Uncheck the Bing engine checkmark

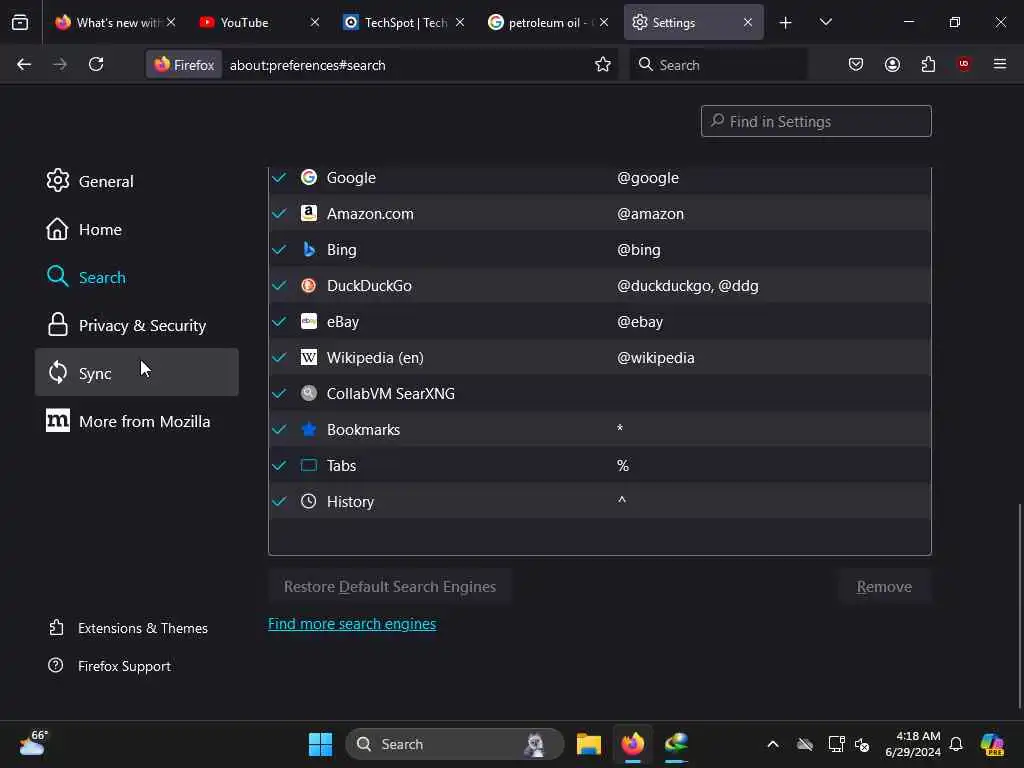click(x=279, y=249)
